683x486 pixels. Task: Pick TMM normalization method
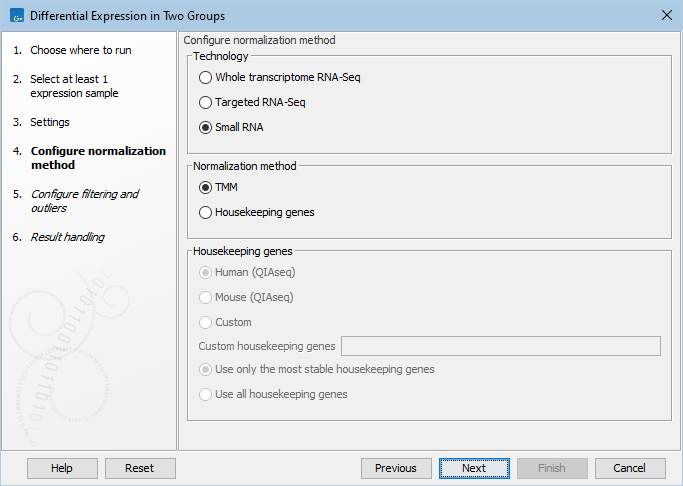coord(206,187)
